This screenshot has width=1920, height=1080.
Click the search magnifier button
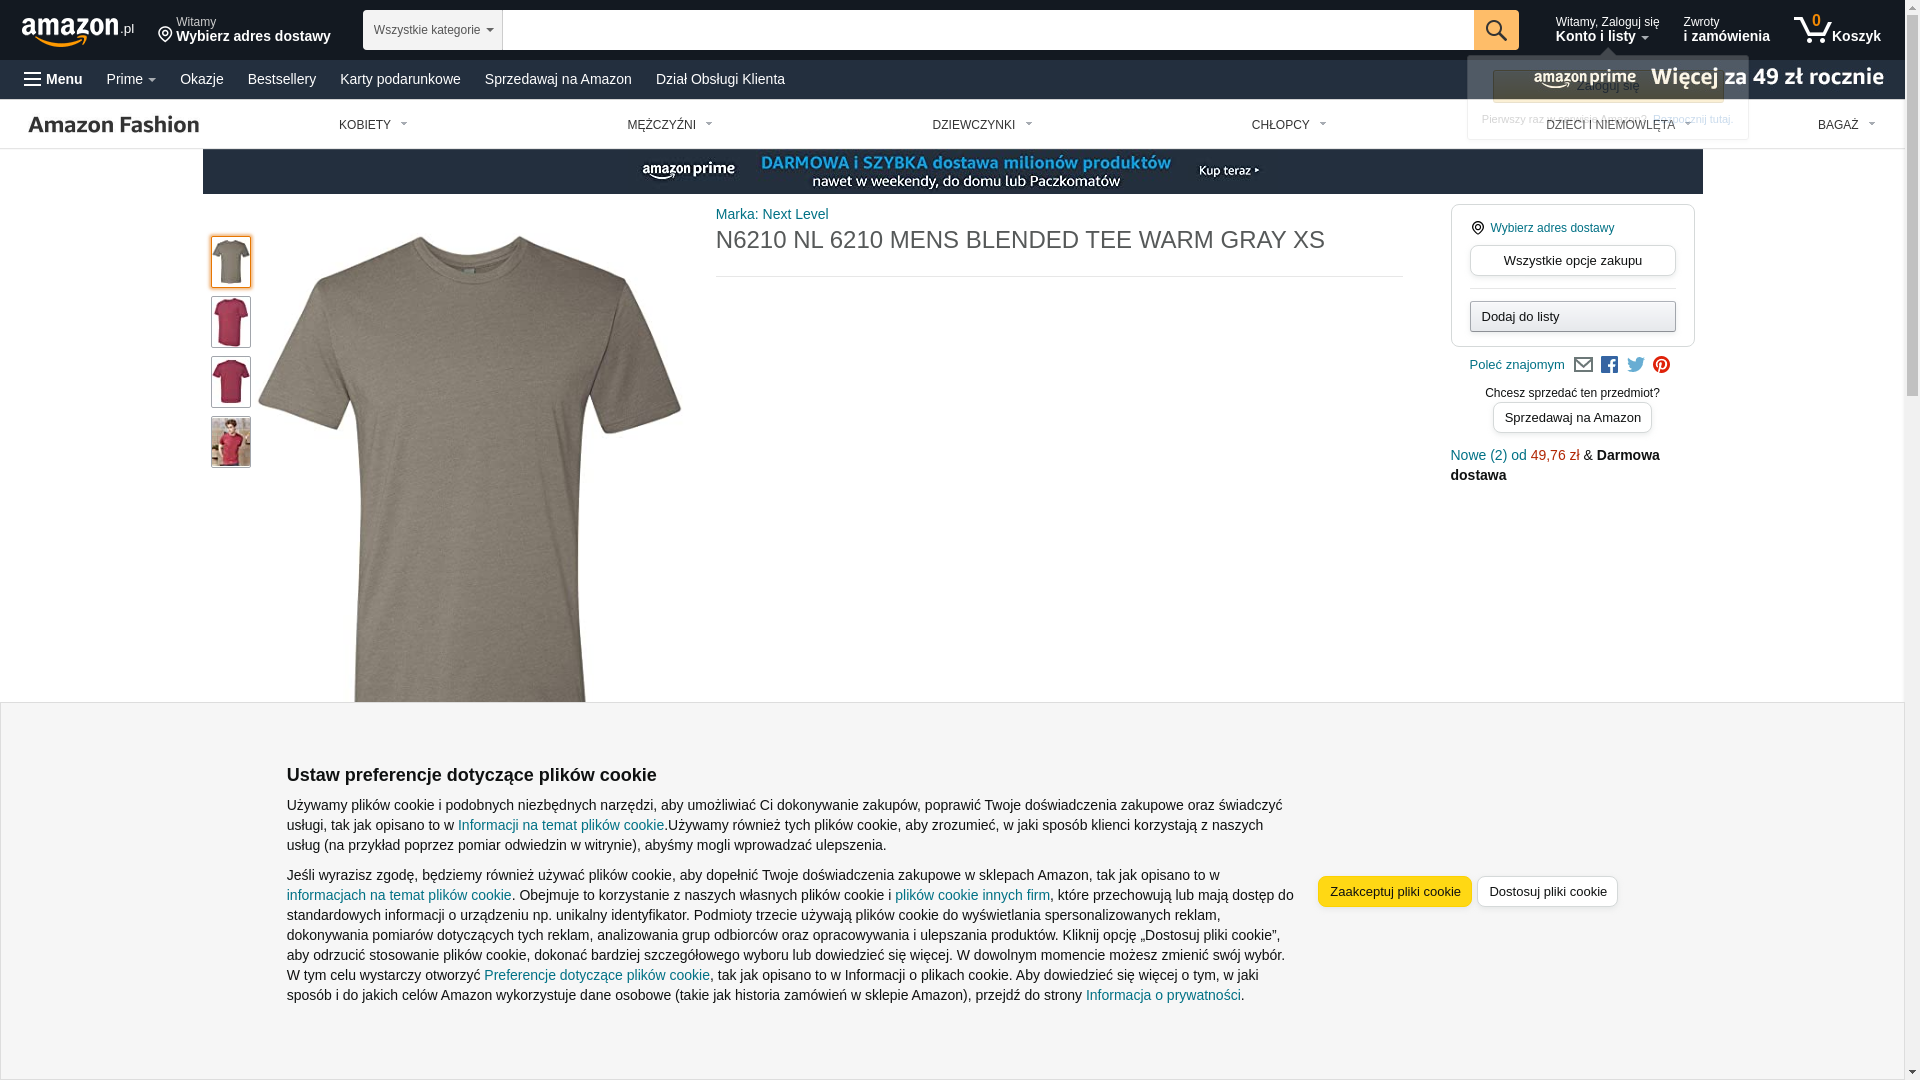pyautogui.click(x=1496, y=30)
